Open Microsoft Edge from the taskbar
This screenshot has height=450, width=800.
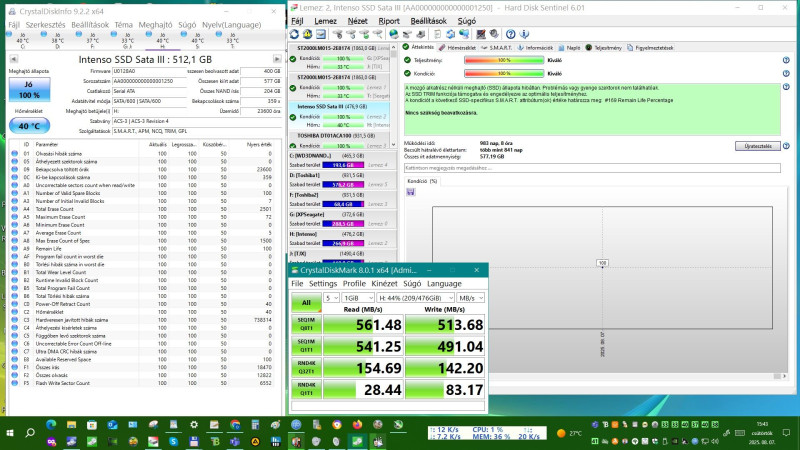pos(51,424)
